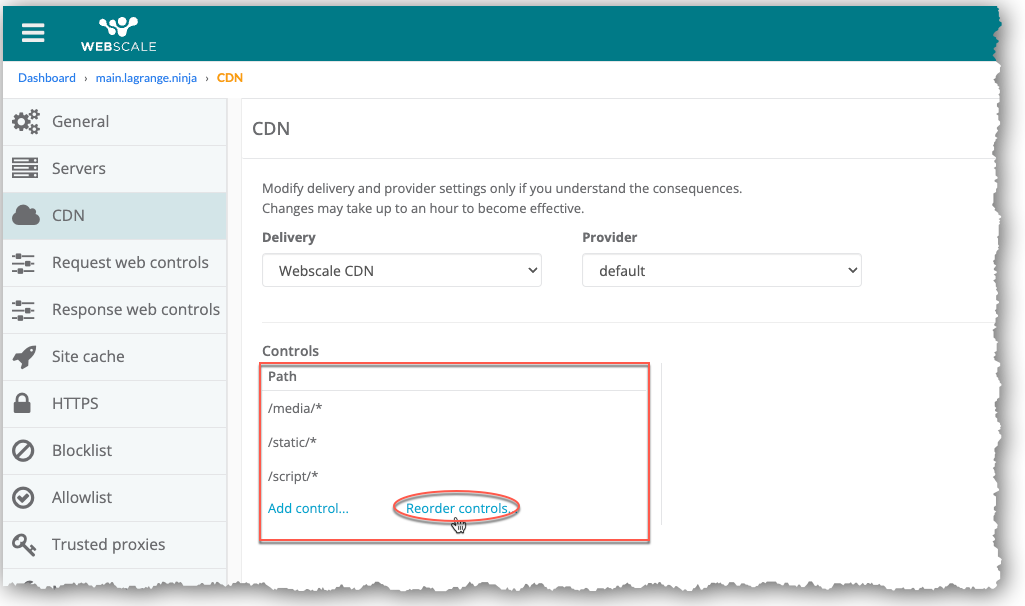Open main.lagrange.ninja breadcrumb link
Image resolution: width=1025 pixels, height=606 pixels.
click(x=146, y=78)
